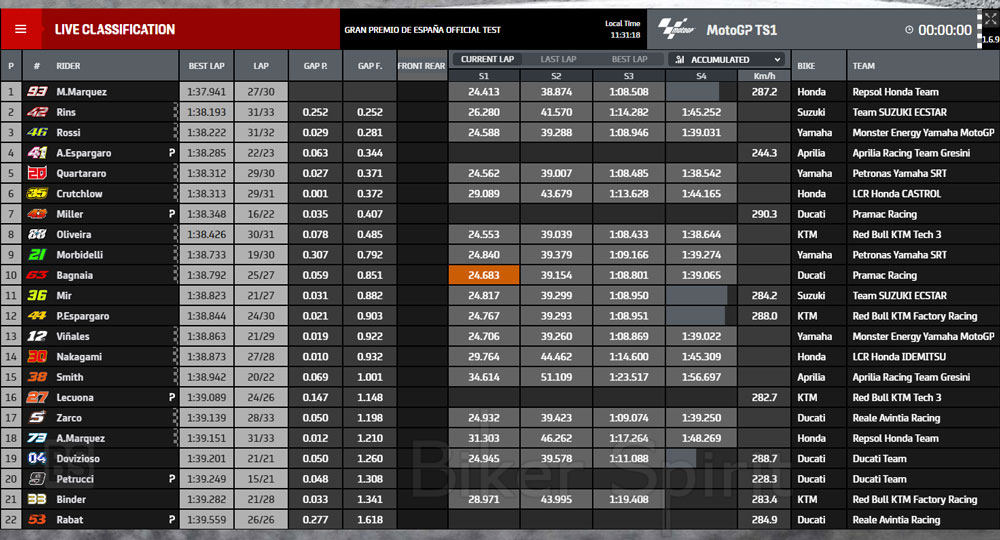
Task: Switch to CURRENT LAP view
Action: click(x=486, y=60)
